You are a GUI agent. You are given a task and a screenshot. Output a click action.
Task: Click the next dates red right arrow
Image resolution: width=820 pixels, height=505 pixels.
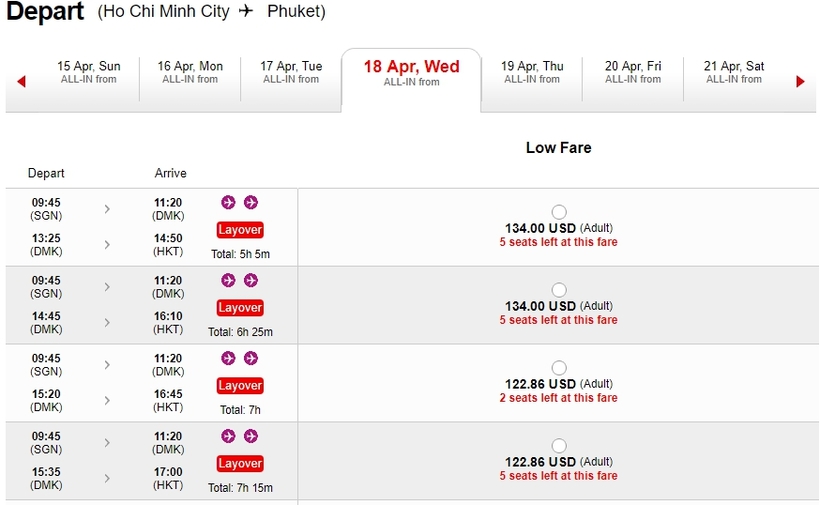800,82
